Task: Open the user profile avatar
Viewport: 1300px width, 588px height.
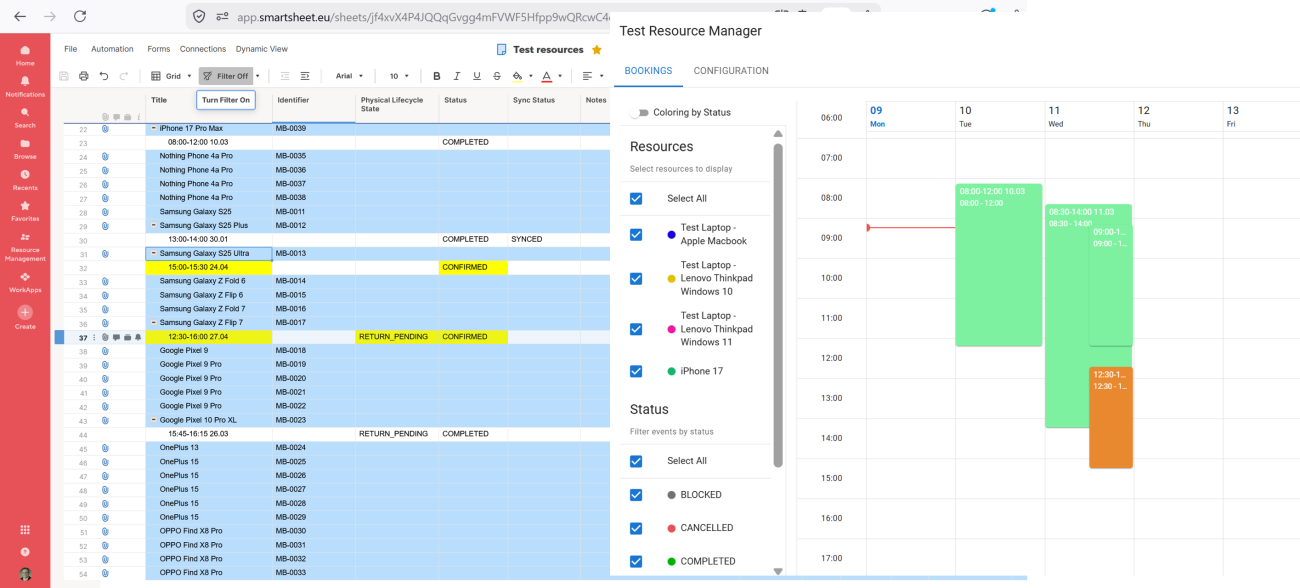Action: click(x=25, y=574)
